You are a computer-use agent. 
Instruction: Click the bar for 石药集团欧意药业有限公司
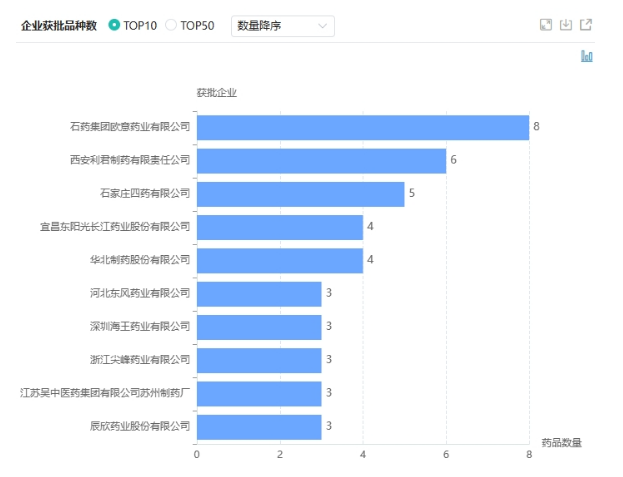[x=363, y=128]
